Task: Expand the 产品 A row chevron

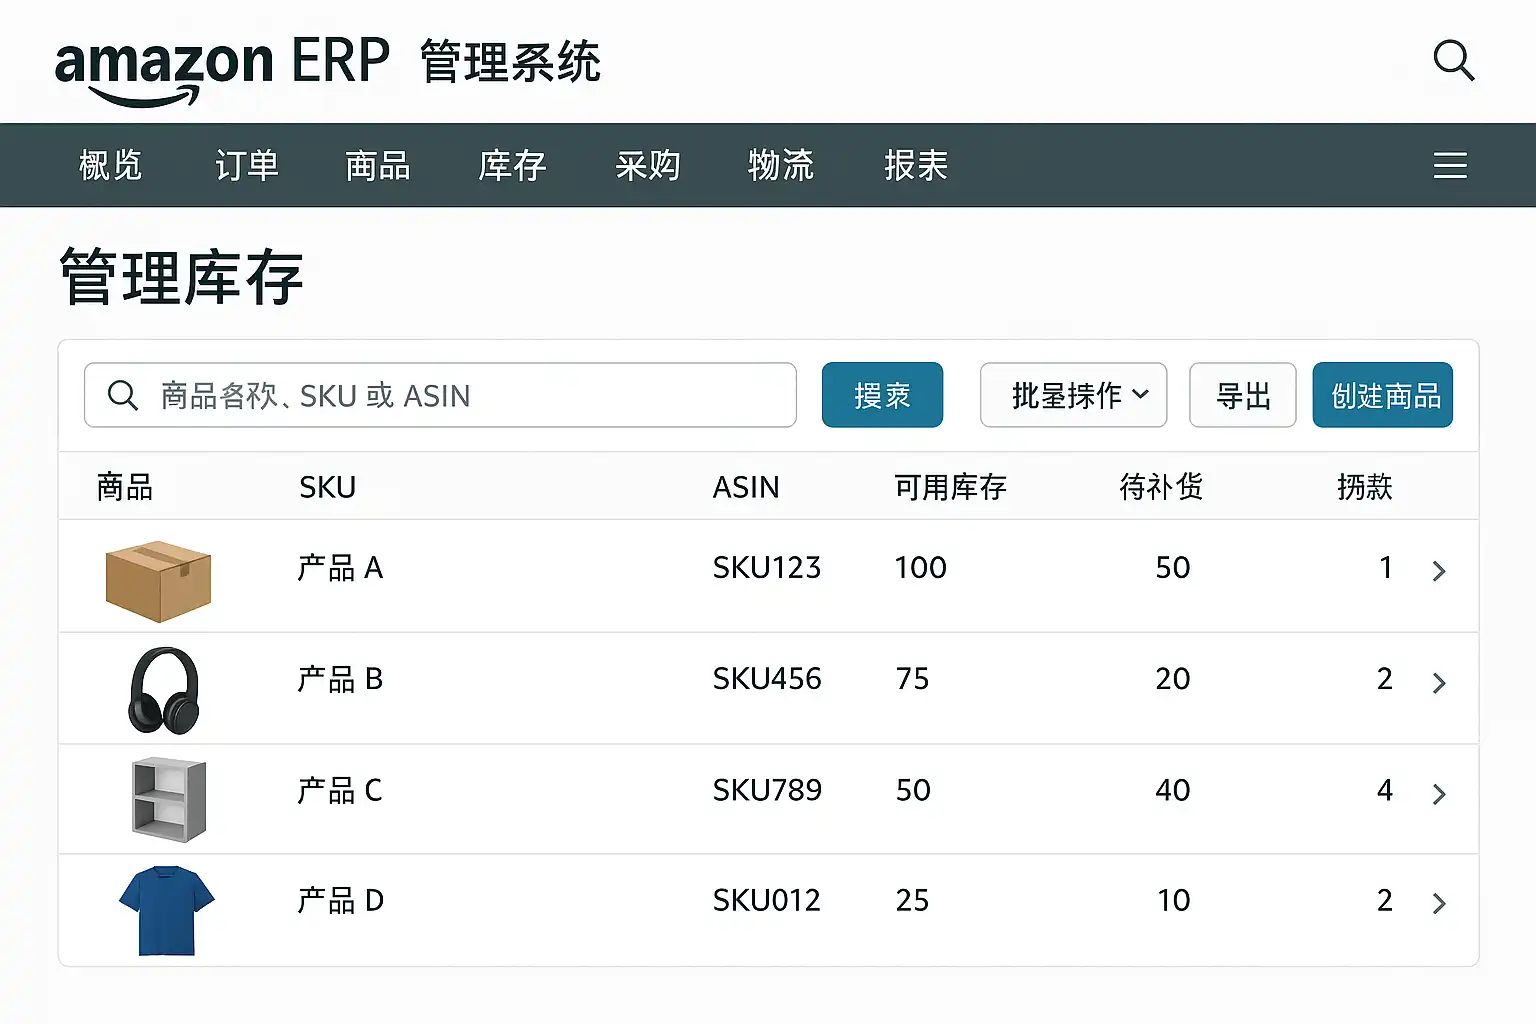Action: click(x=1439, y=571)
